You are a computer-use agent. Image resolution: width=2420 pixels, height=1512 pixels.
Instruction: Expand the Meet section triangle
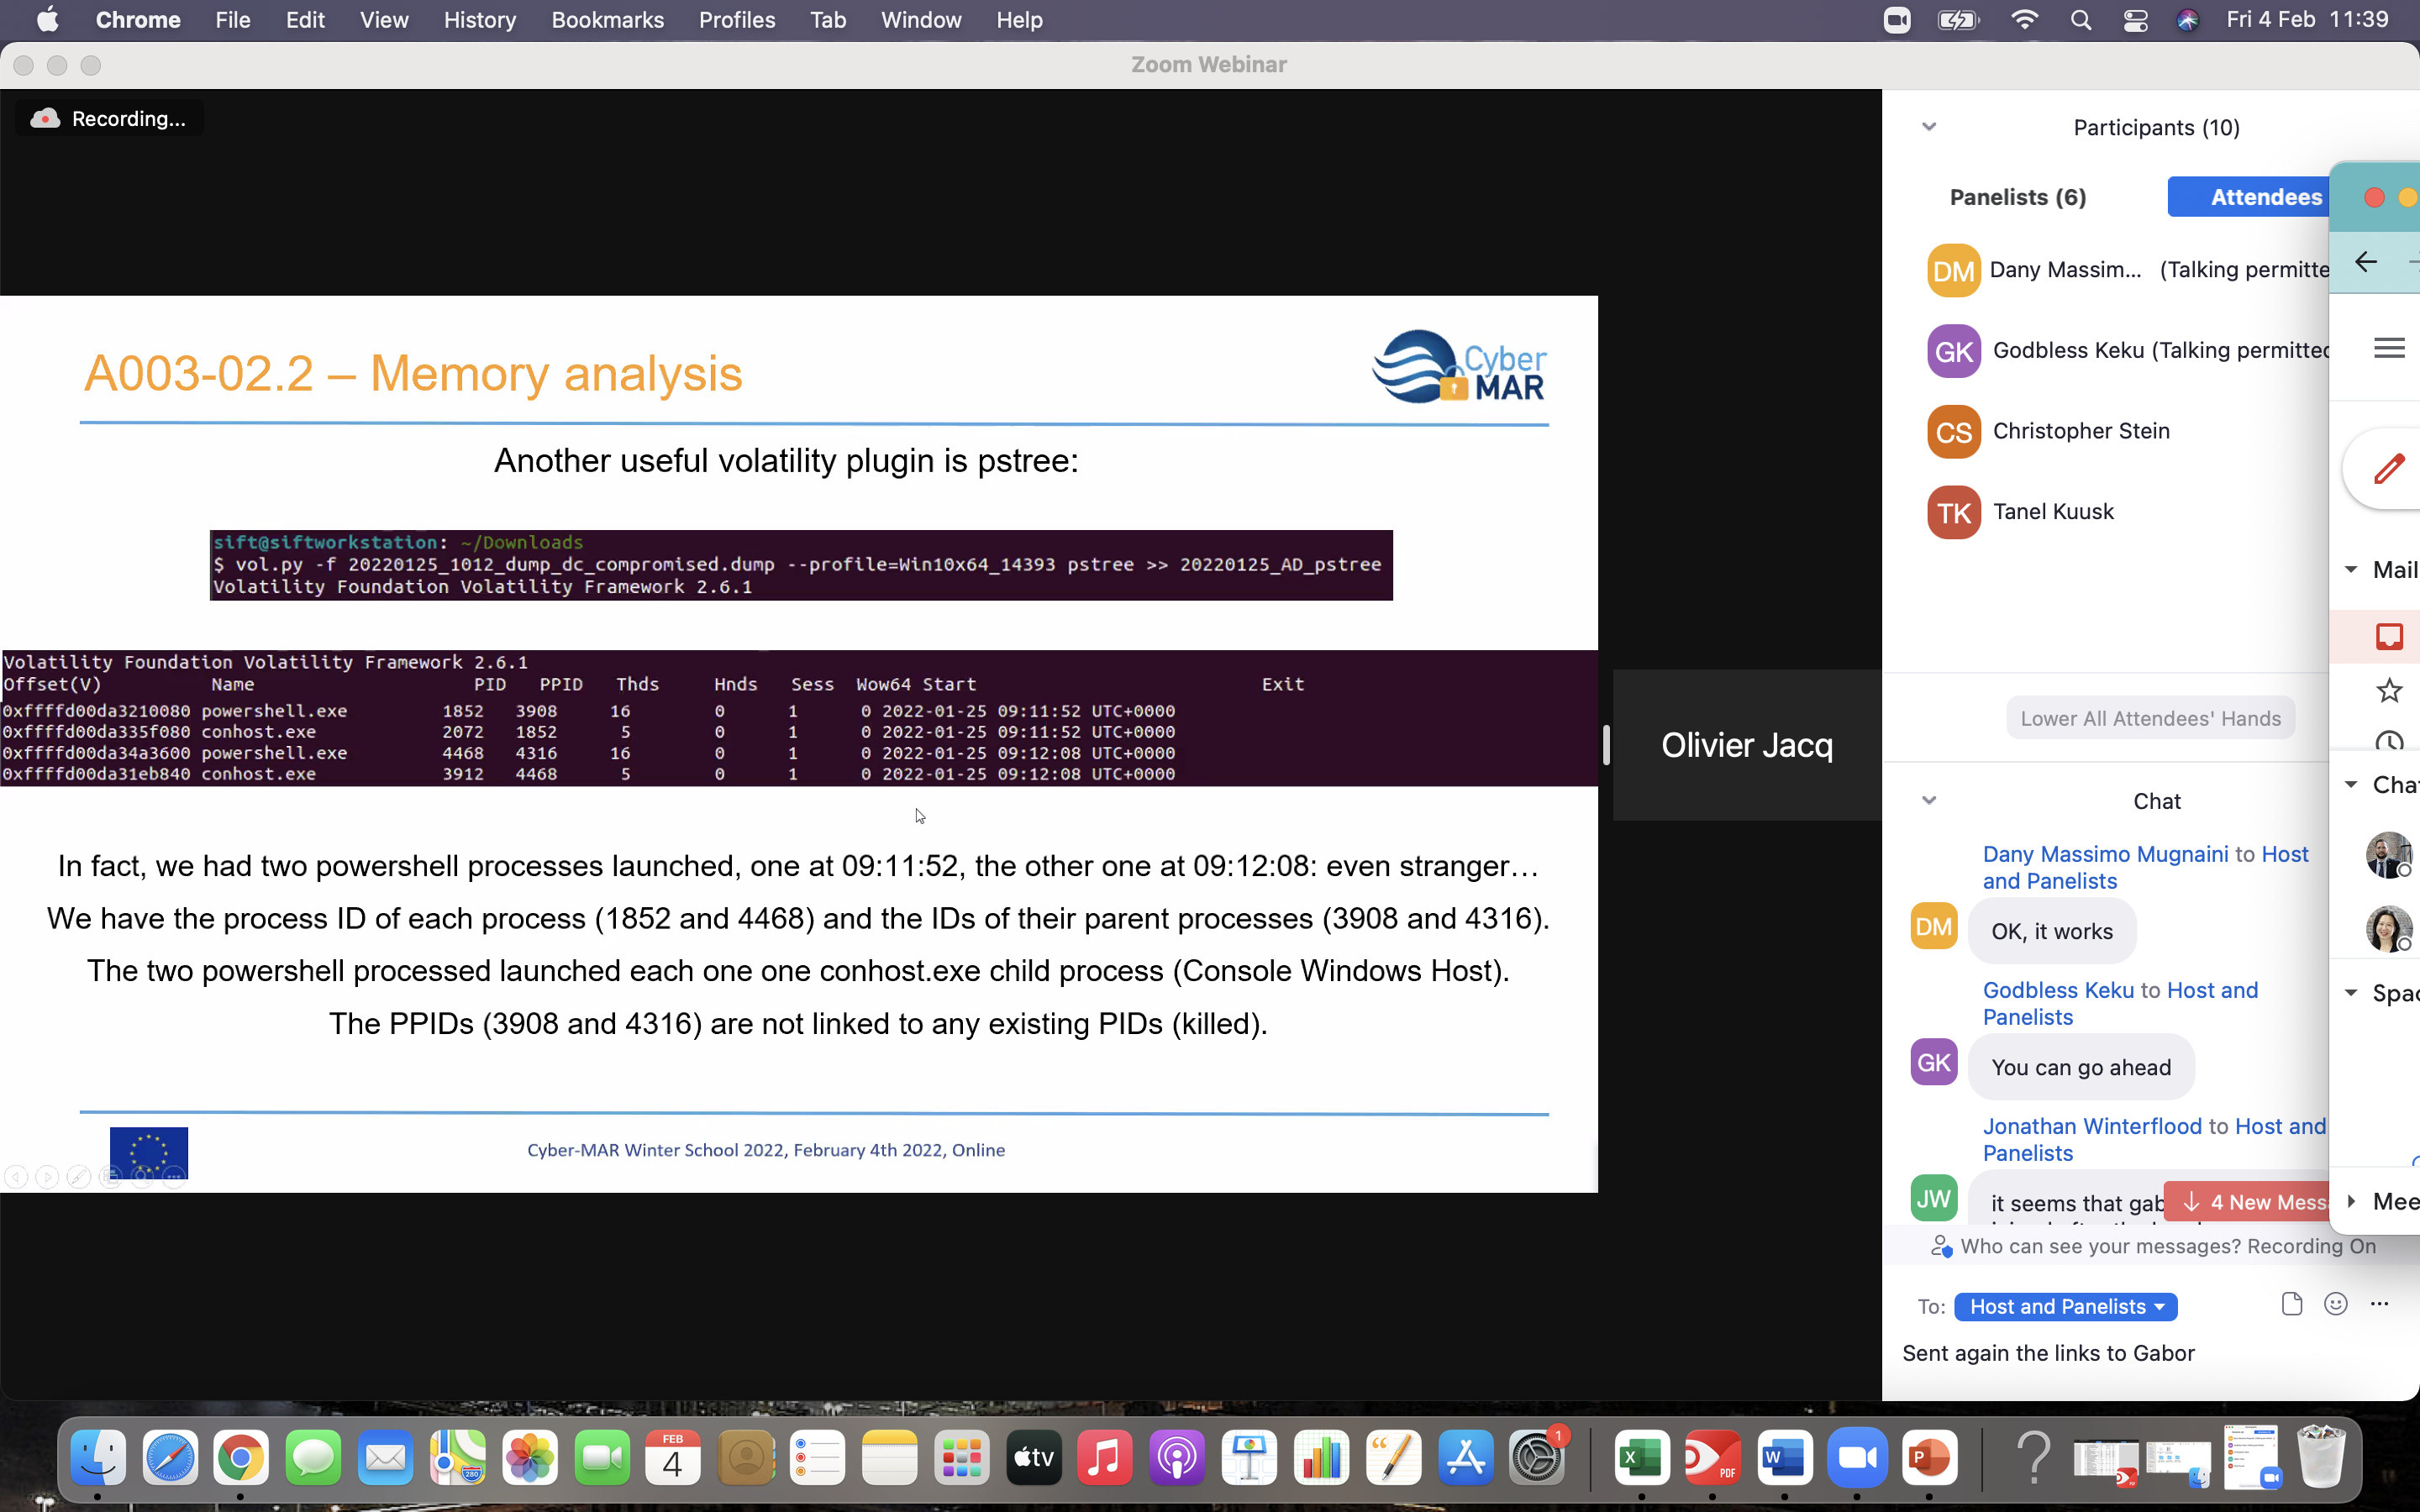click(x=2351, y=1201)
